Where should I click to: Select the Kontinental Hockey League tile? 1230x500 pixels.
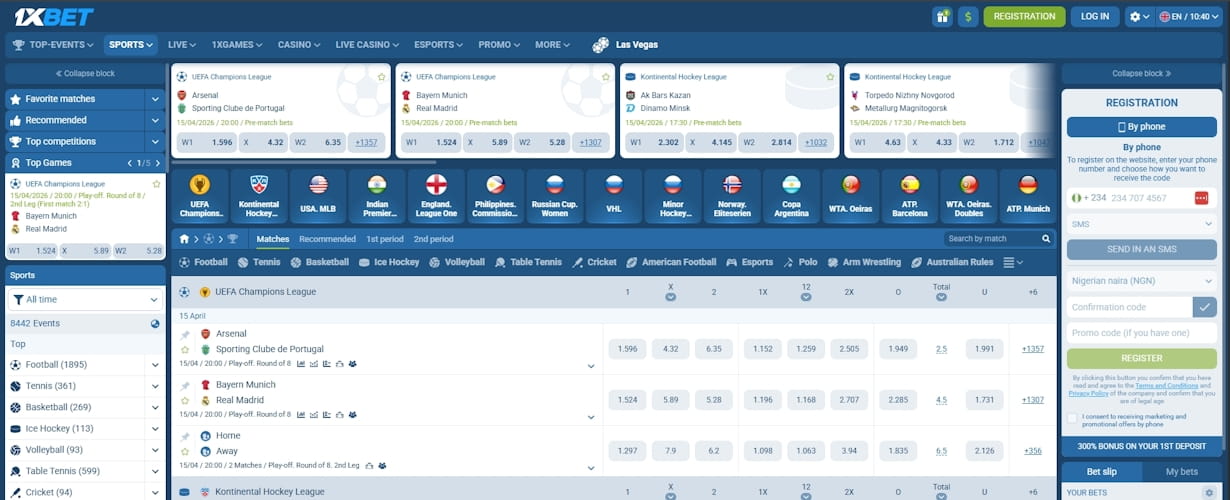260,196
